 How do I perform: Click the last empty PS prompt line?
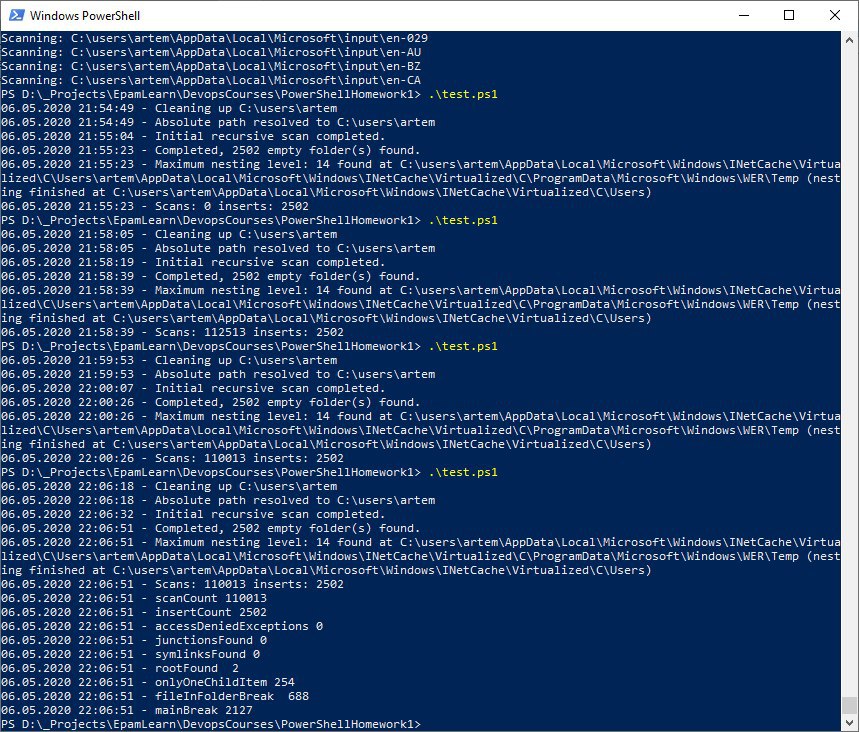click(x=211, y=724)
